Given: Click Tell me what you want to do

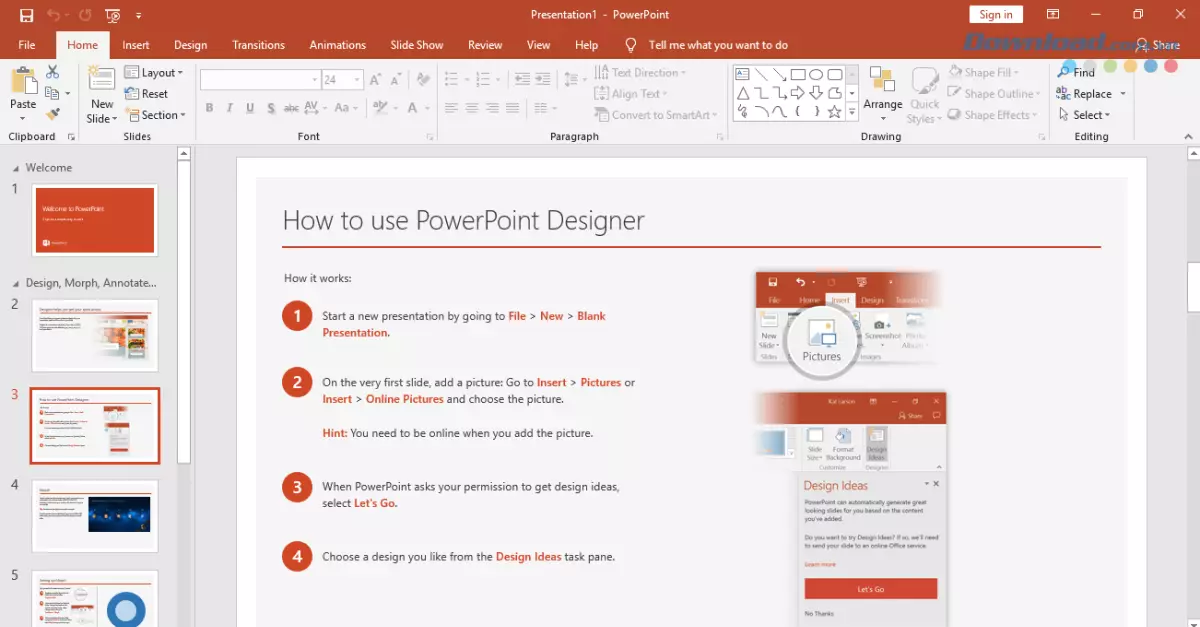Looking at the screenshot, I should point(718,45).
